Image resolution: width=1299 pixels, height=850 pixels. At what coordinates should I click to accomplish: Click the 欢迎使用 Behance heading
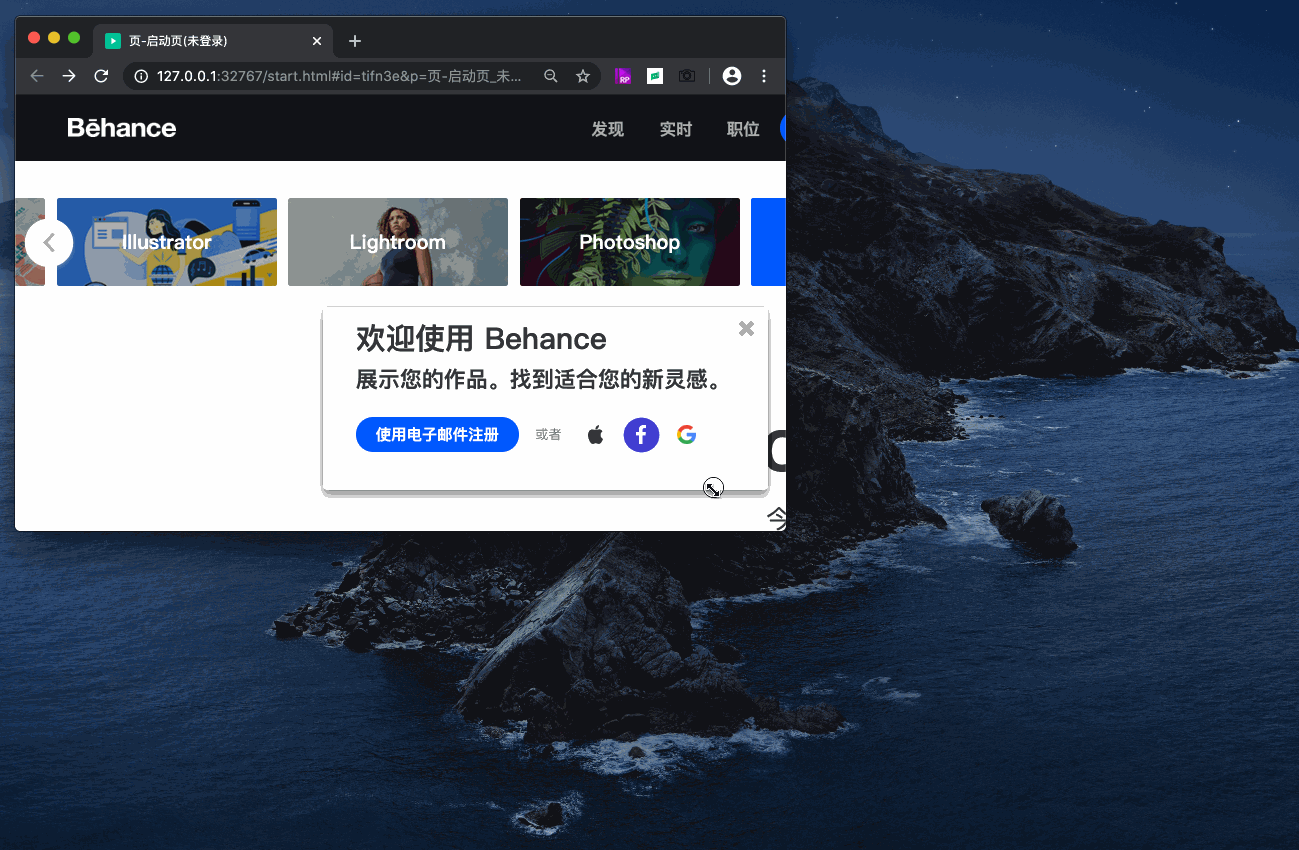tap(481, 339)
